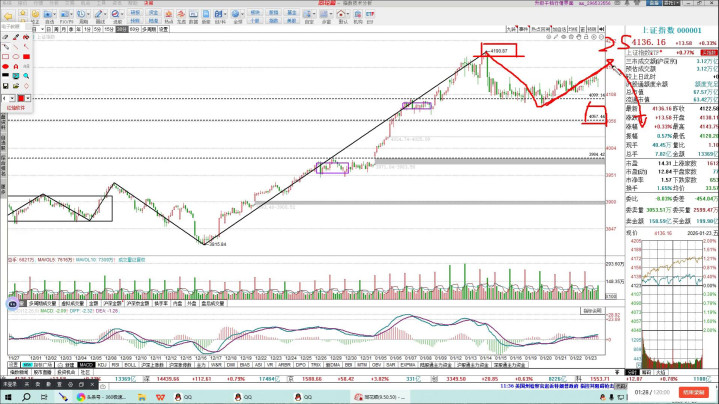Click the eye icon above the chart
Image resolution: width=719 pixels, height=404 pixels.
(x=564, y=37)
